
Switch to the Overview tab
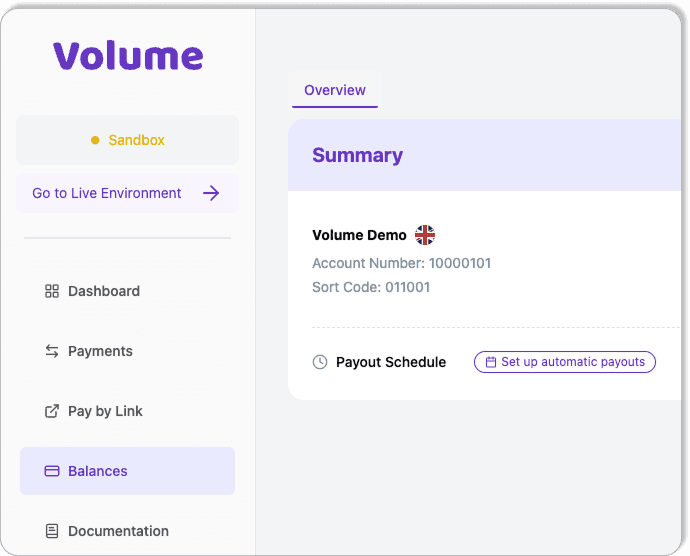coord(335,90)
